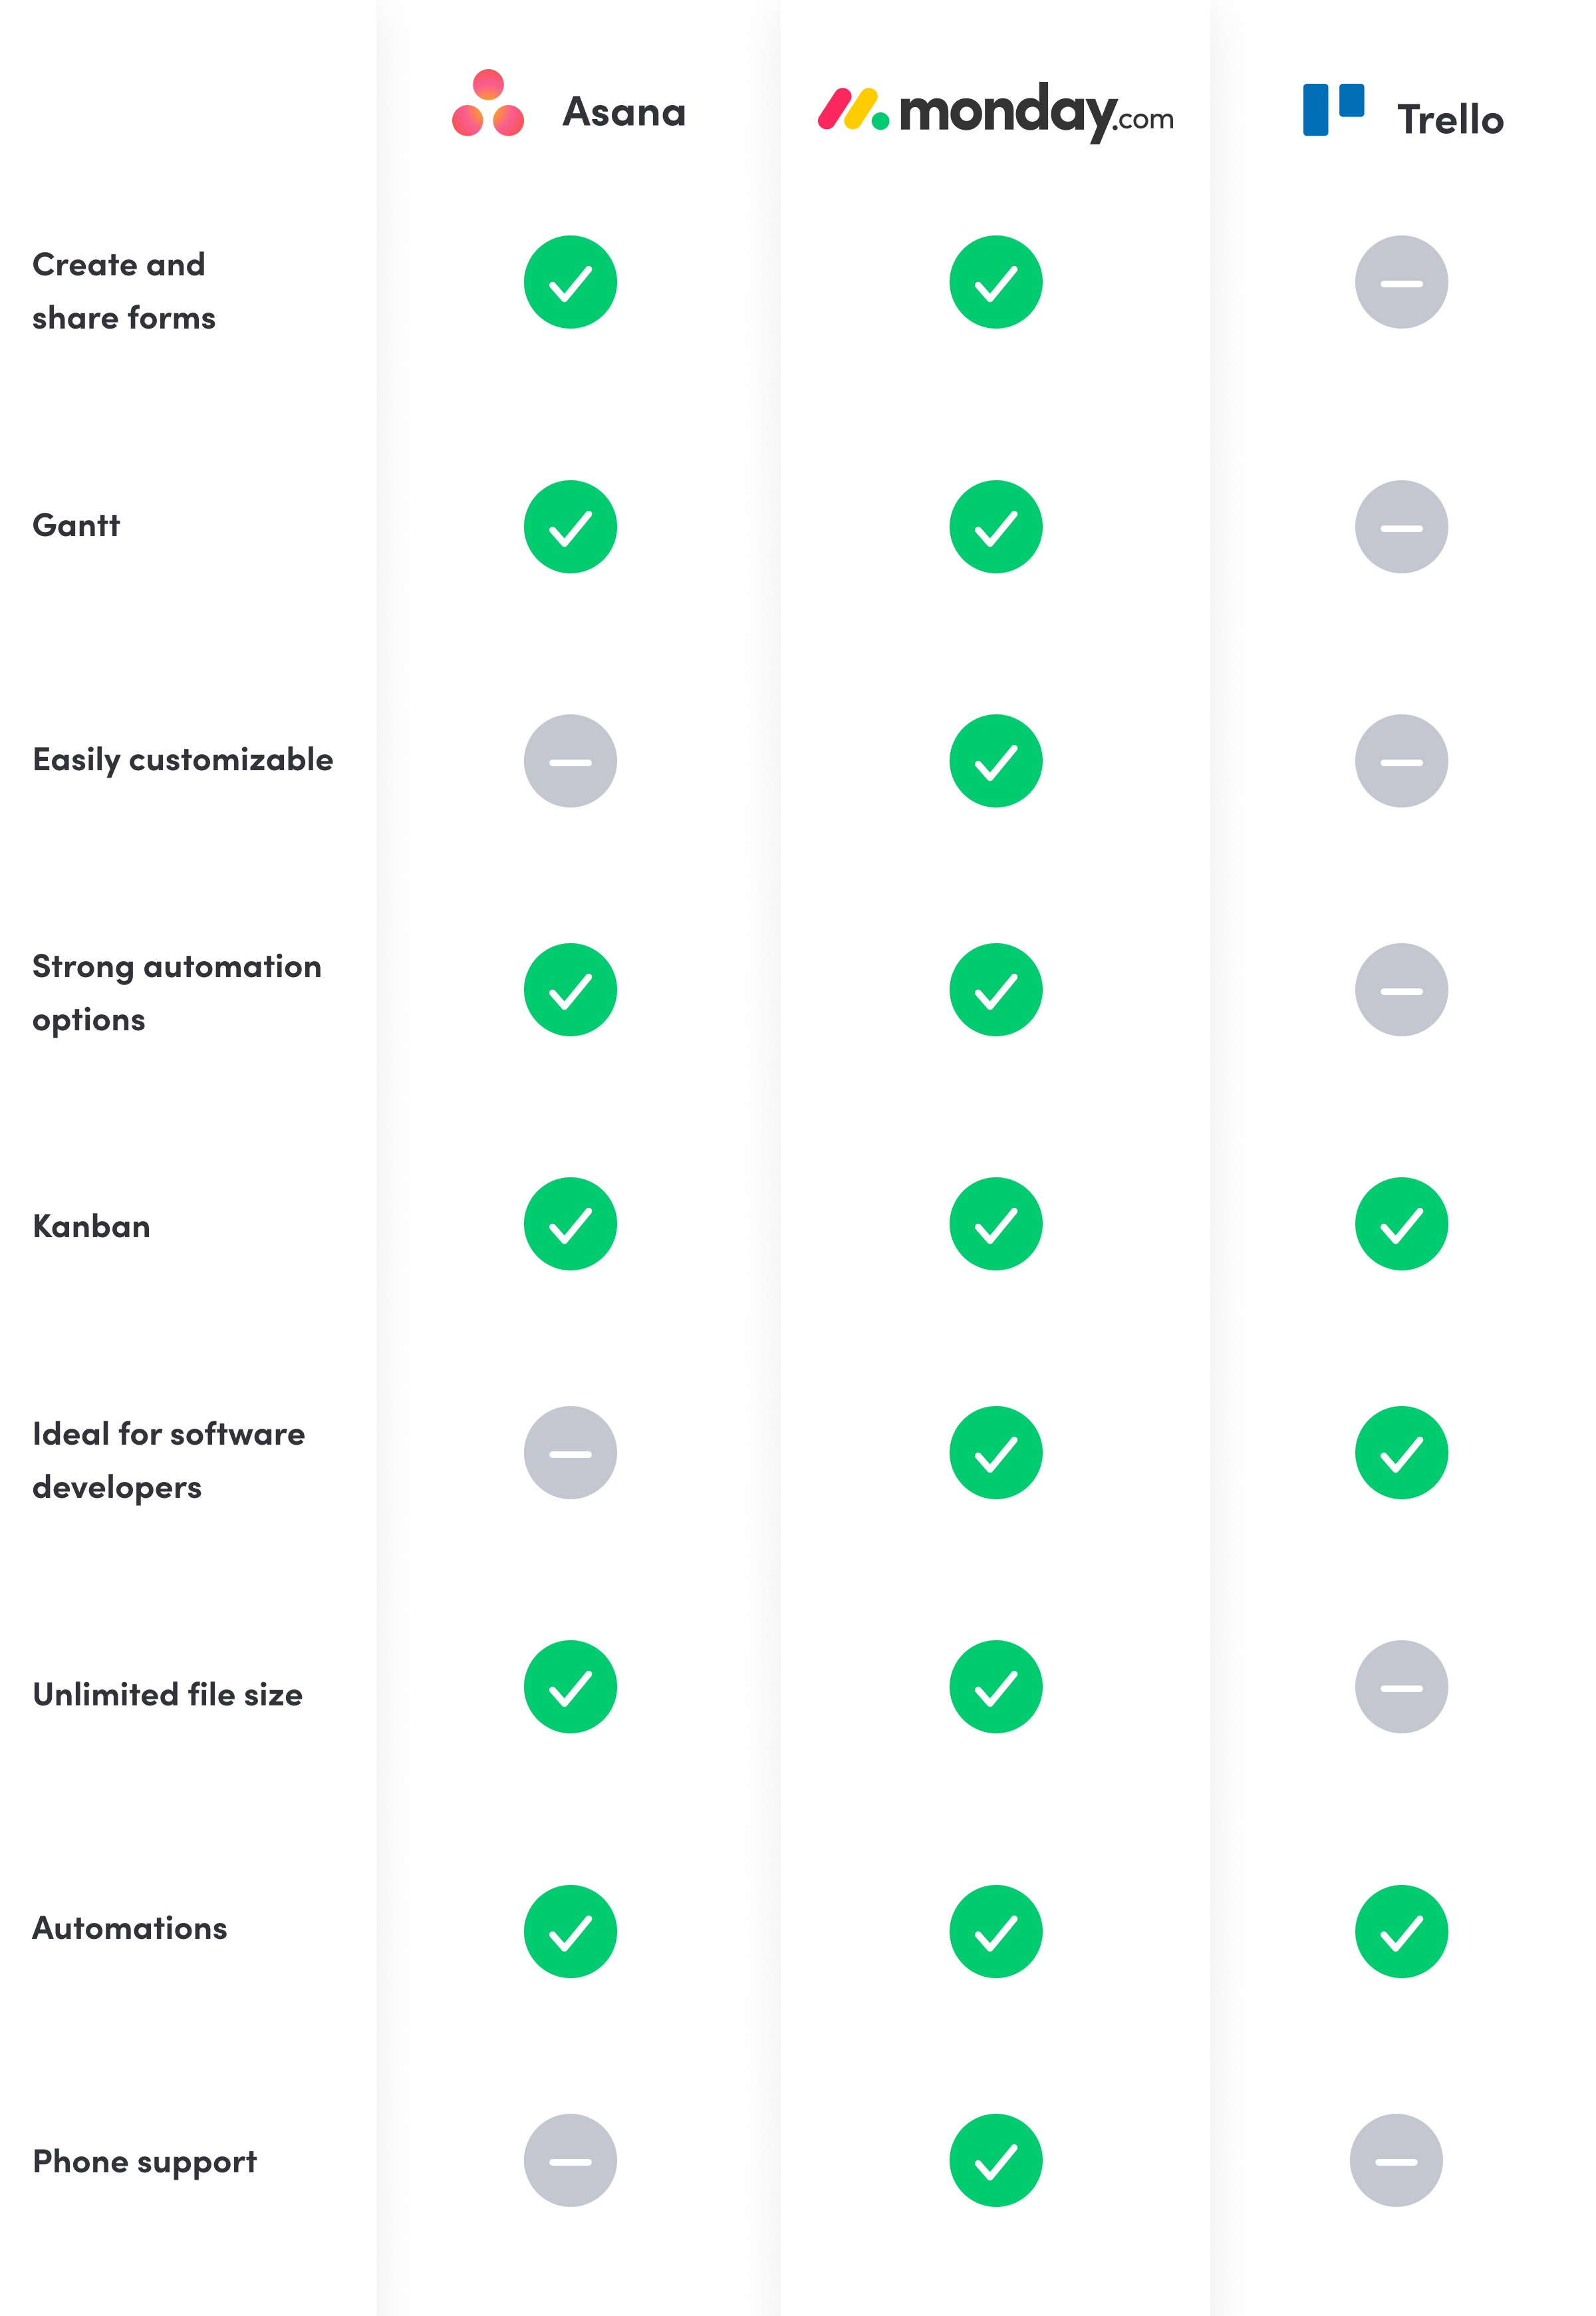Click the monday.com Strong automation options entry

click(x=996, y=989)
